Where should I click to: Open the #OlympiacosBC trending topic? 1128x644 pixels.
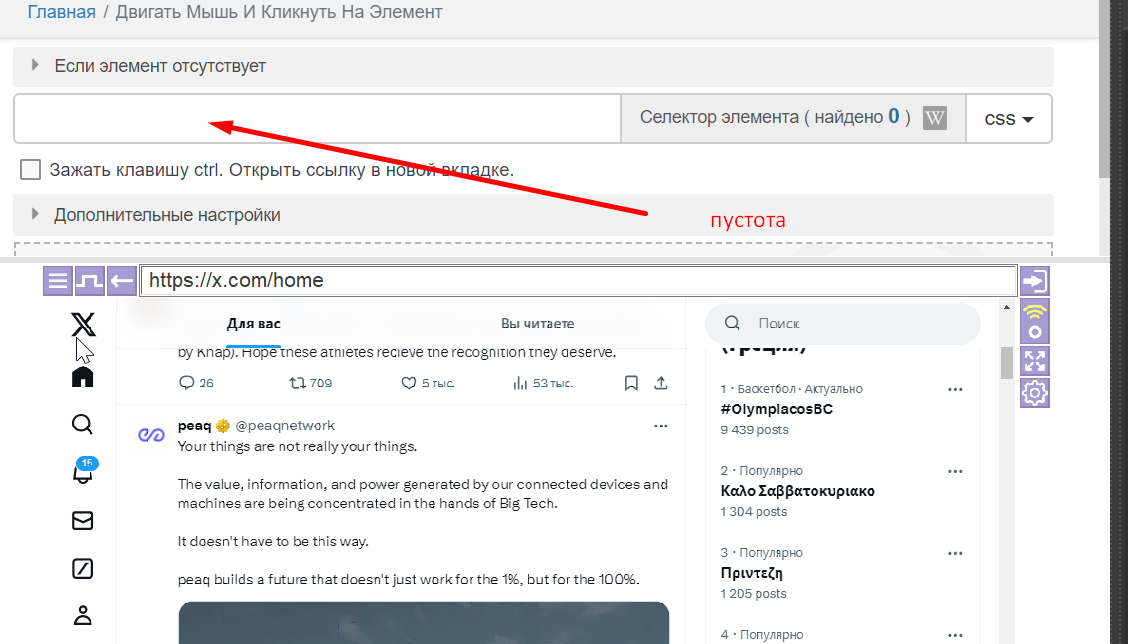click(x=777, y=409)
